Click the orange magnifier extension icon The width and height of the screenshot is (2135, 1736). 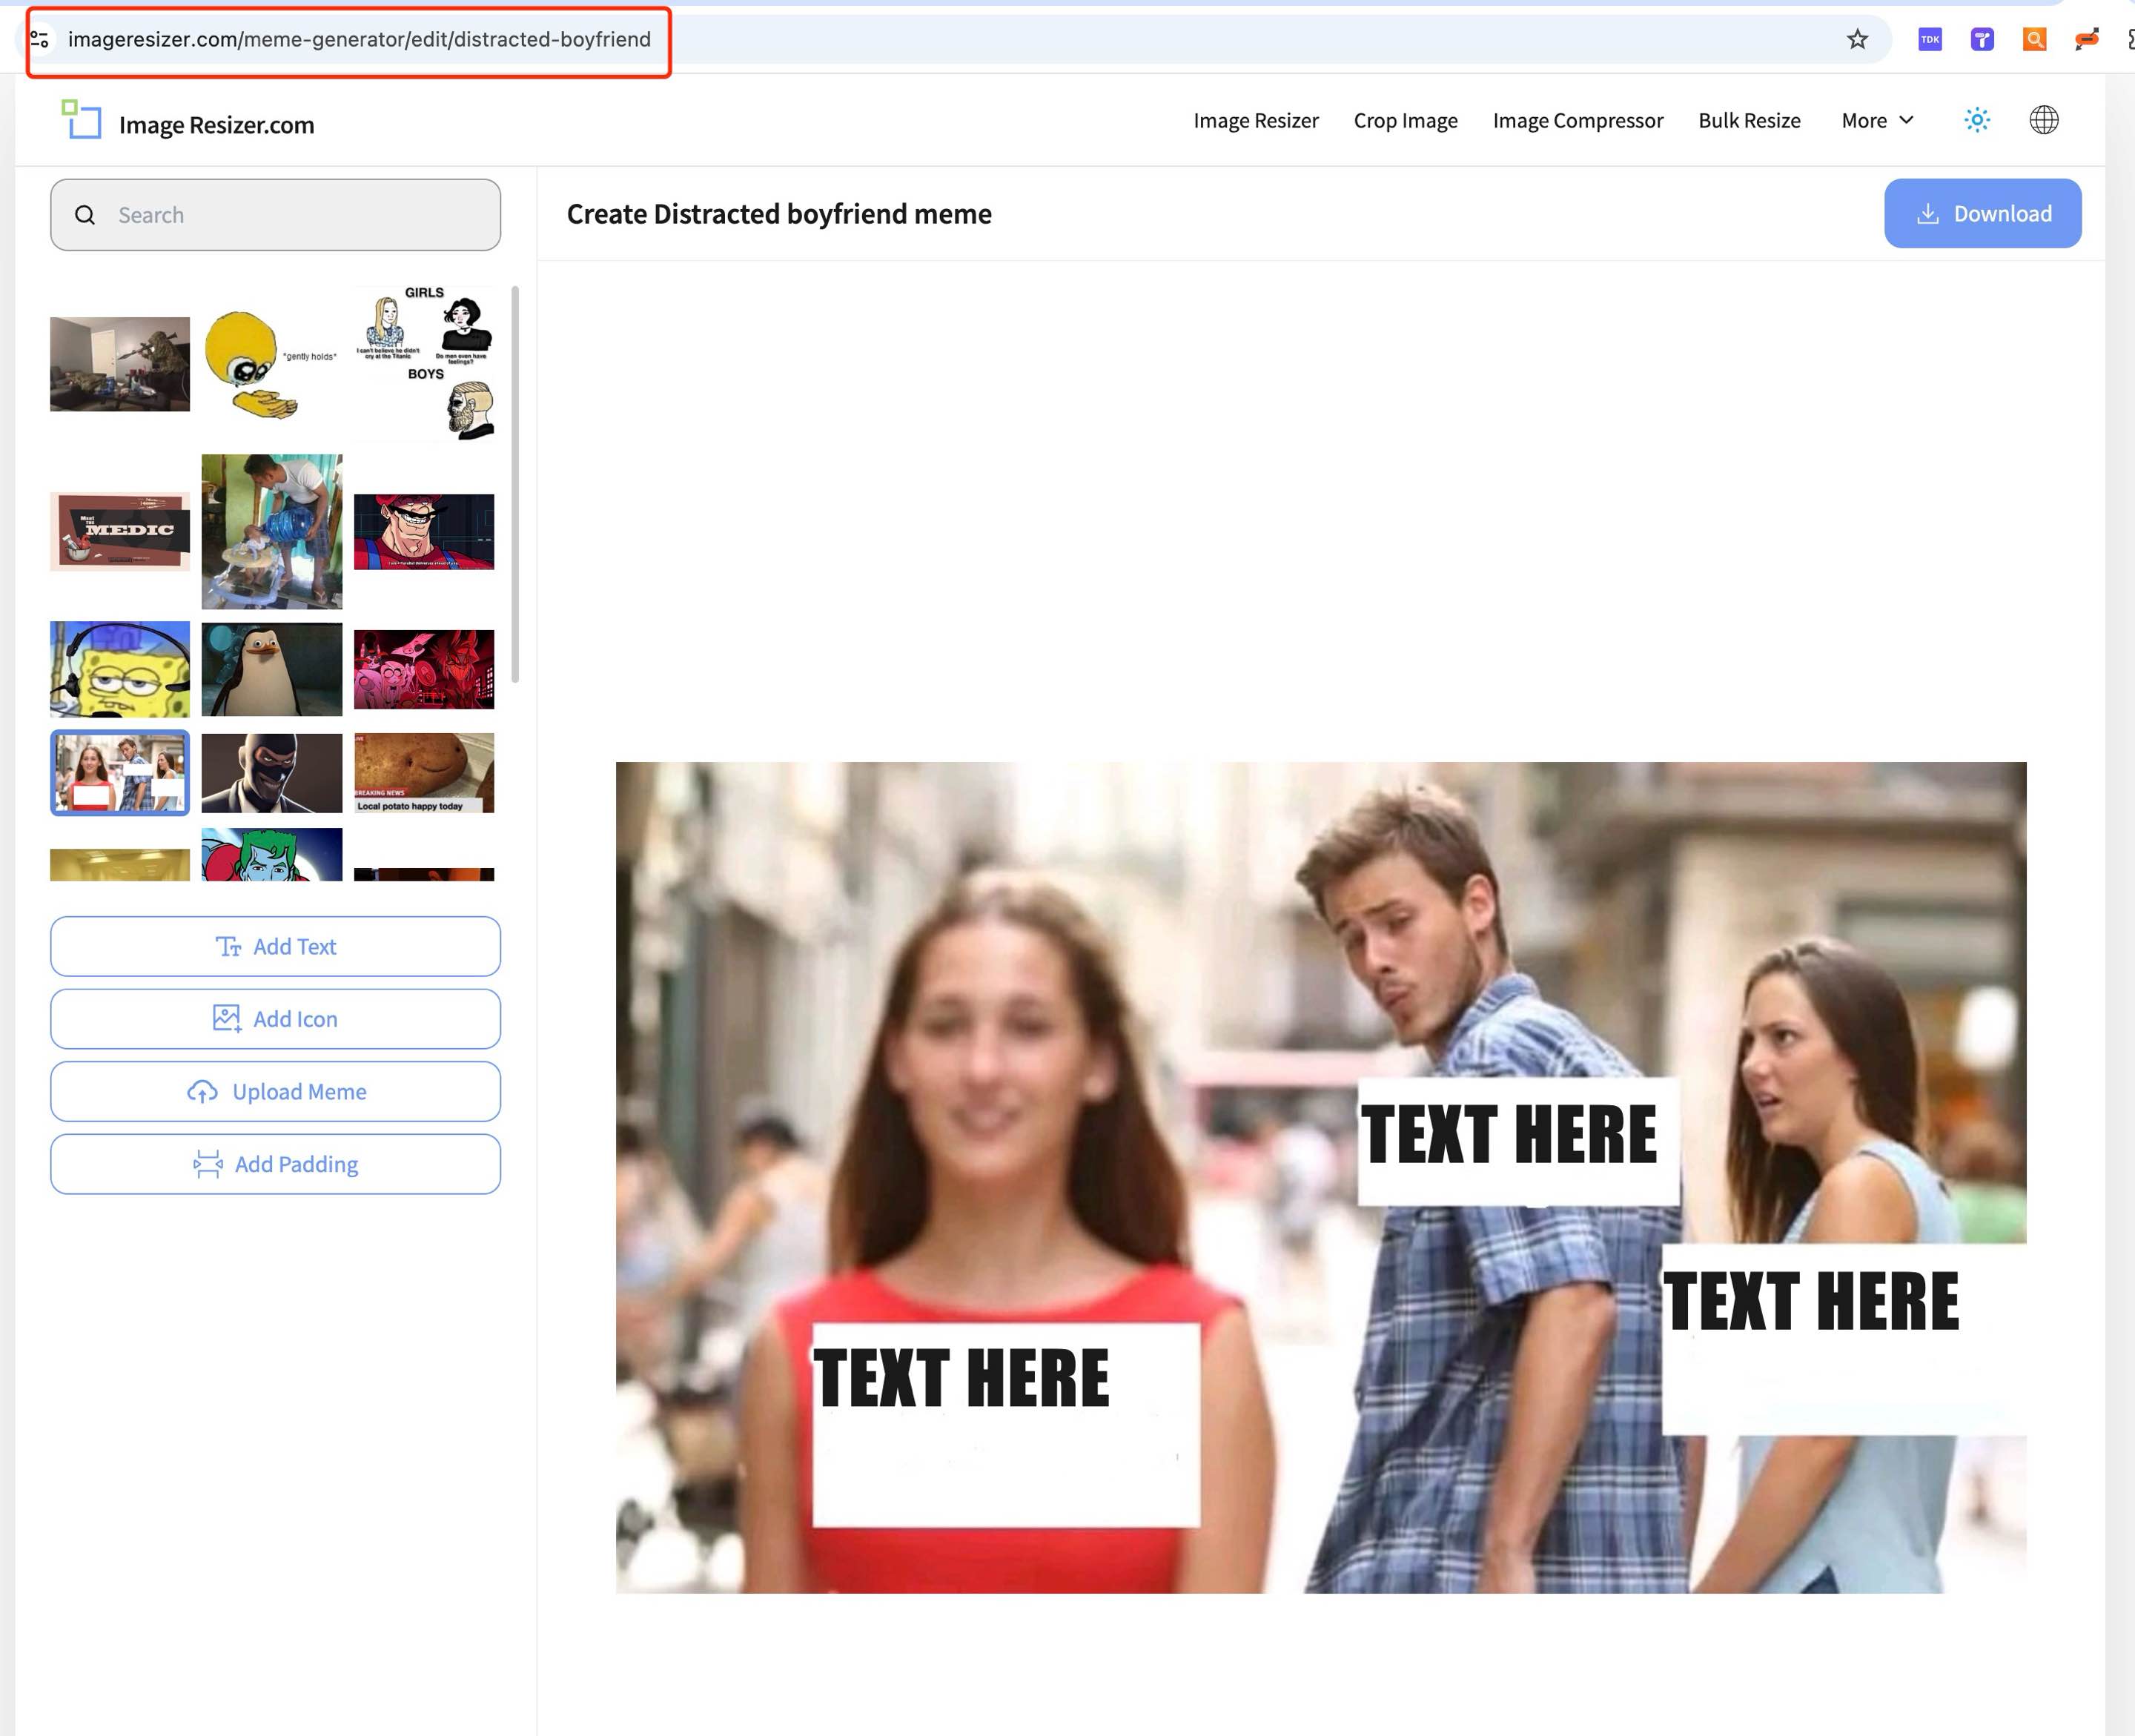click(x=2034, y=39)
